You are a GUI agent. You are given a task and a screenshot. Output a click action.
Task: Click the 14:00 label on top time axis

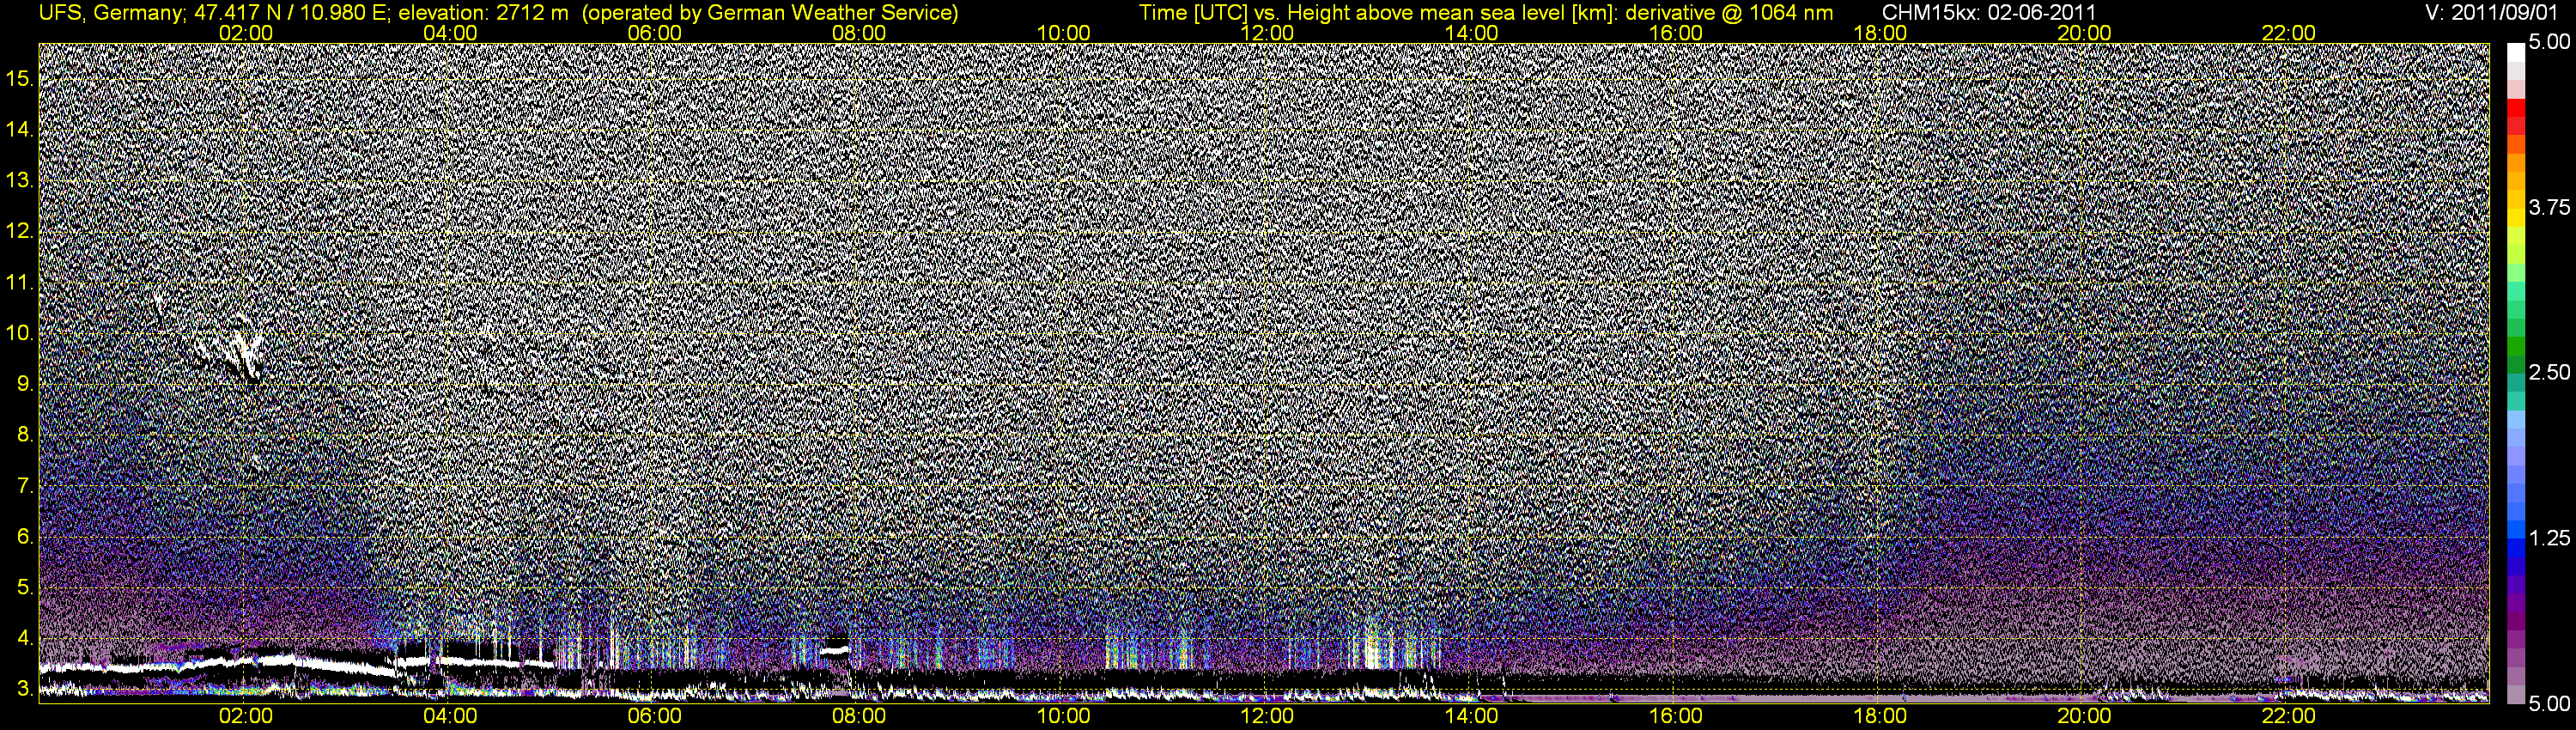click(1472, 33)
